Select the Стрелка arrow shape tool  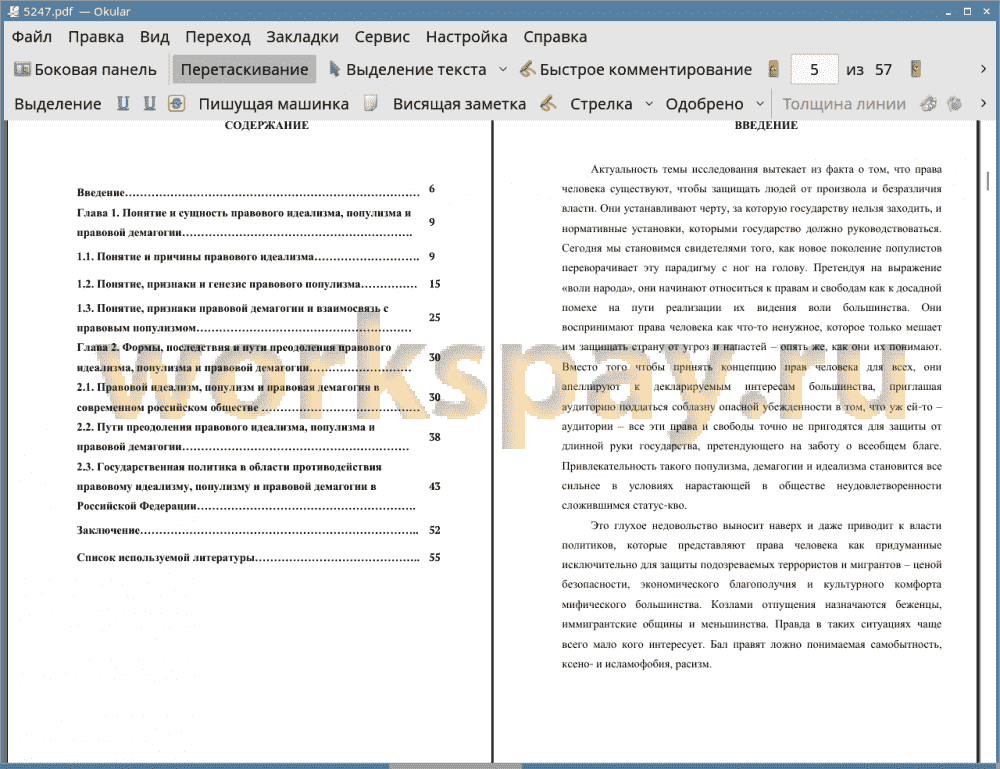pos(601,104)
